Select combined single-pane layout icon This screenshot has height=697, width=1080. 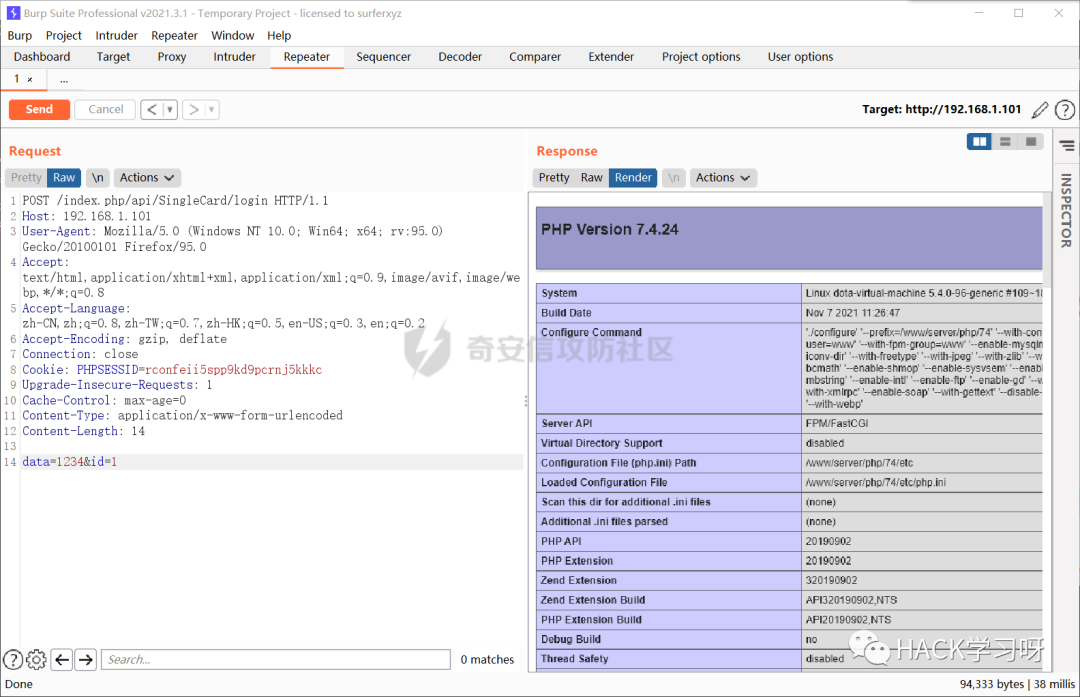[x=1031, y=142]
